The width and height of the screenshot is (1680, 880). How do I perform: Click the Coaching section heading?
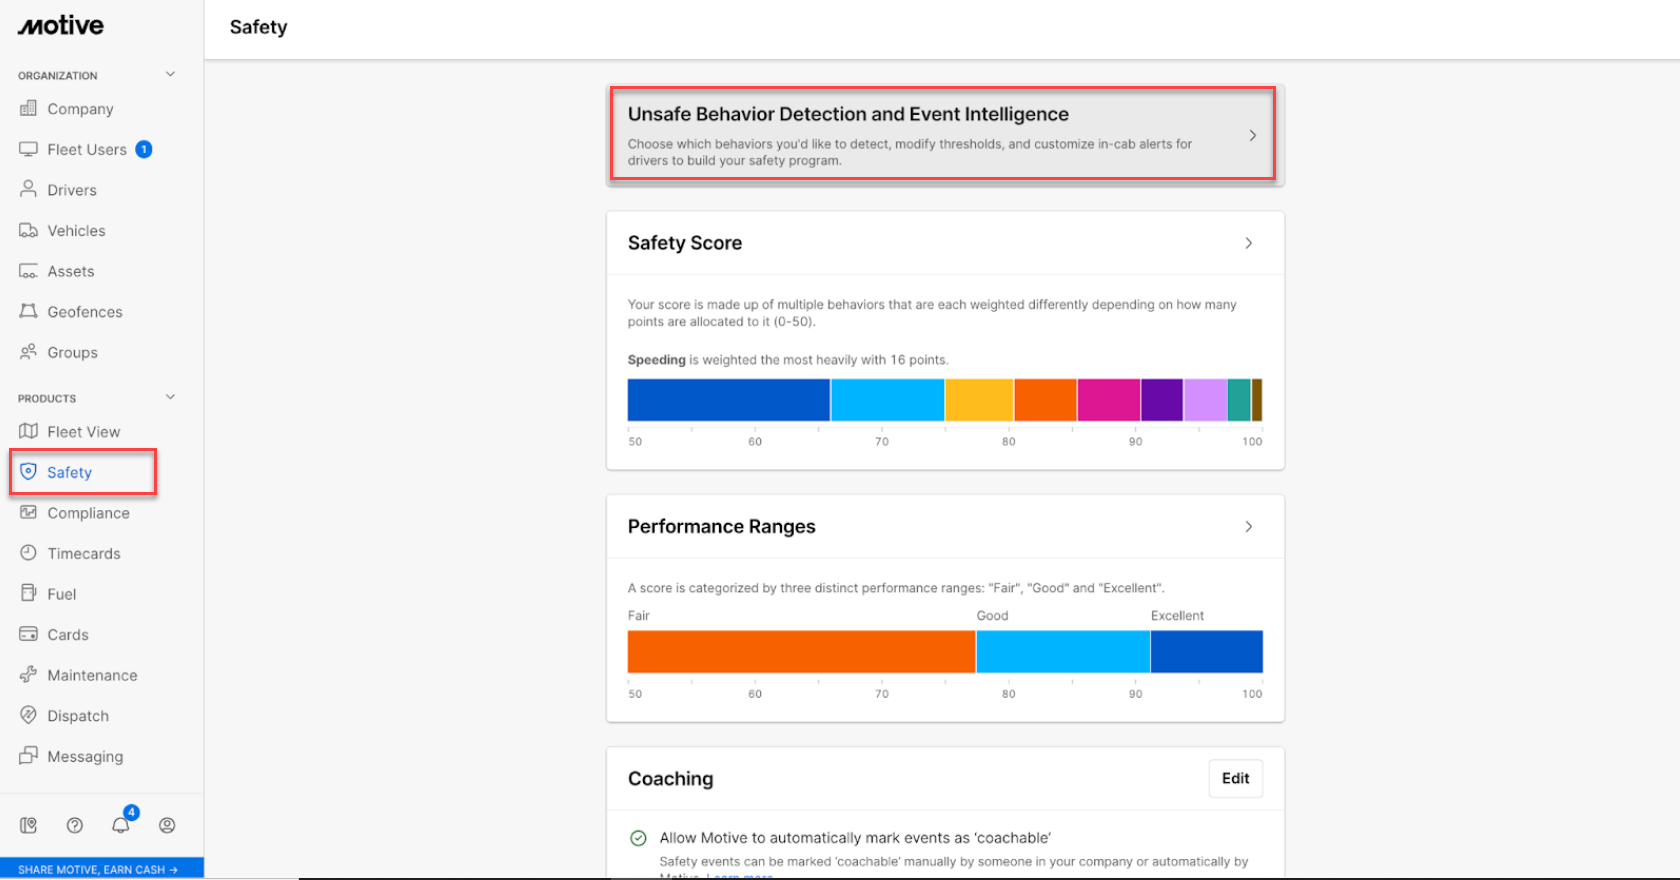[x=671, y=778]
